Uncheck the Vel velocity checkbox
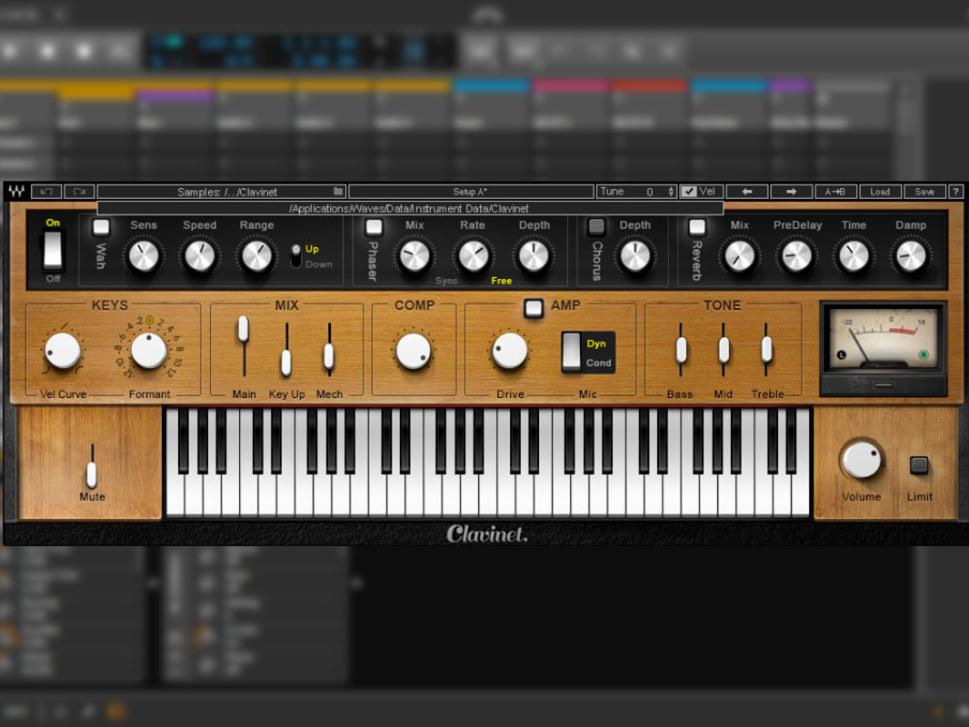The width and height of the screenshot is (969, 727). pos(691,191)
